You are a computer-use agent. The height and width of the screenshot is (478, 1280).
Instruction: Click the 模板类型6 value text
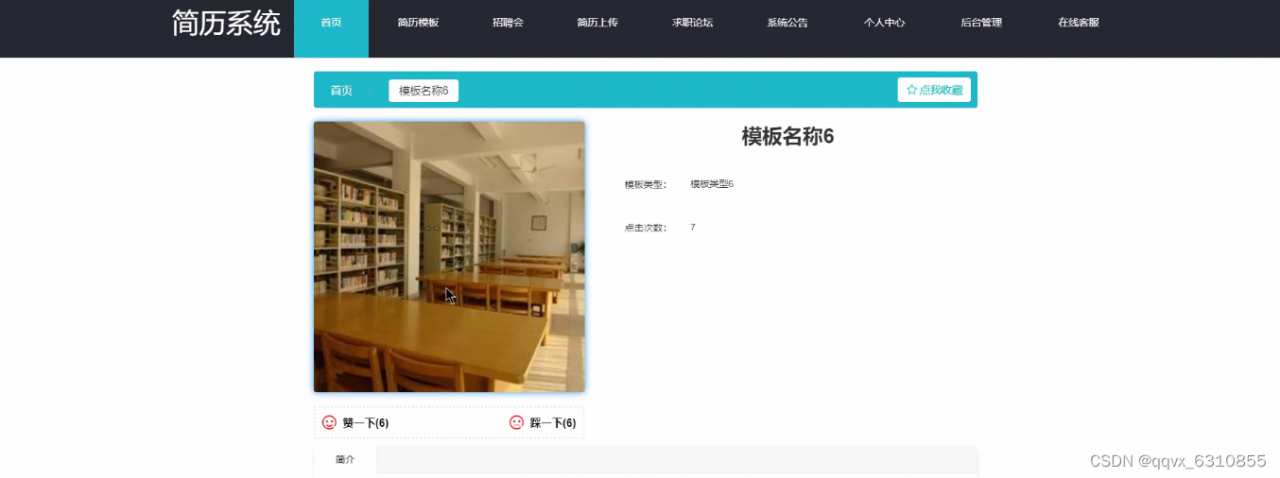pos(712,184)
